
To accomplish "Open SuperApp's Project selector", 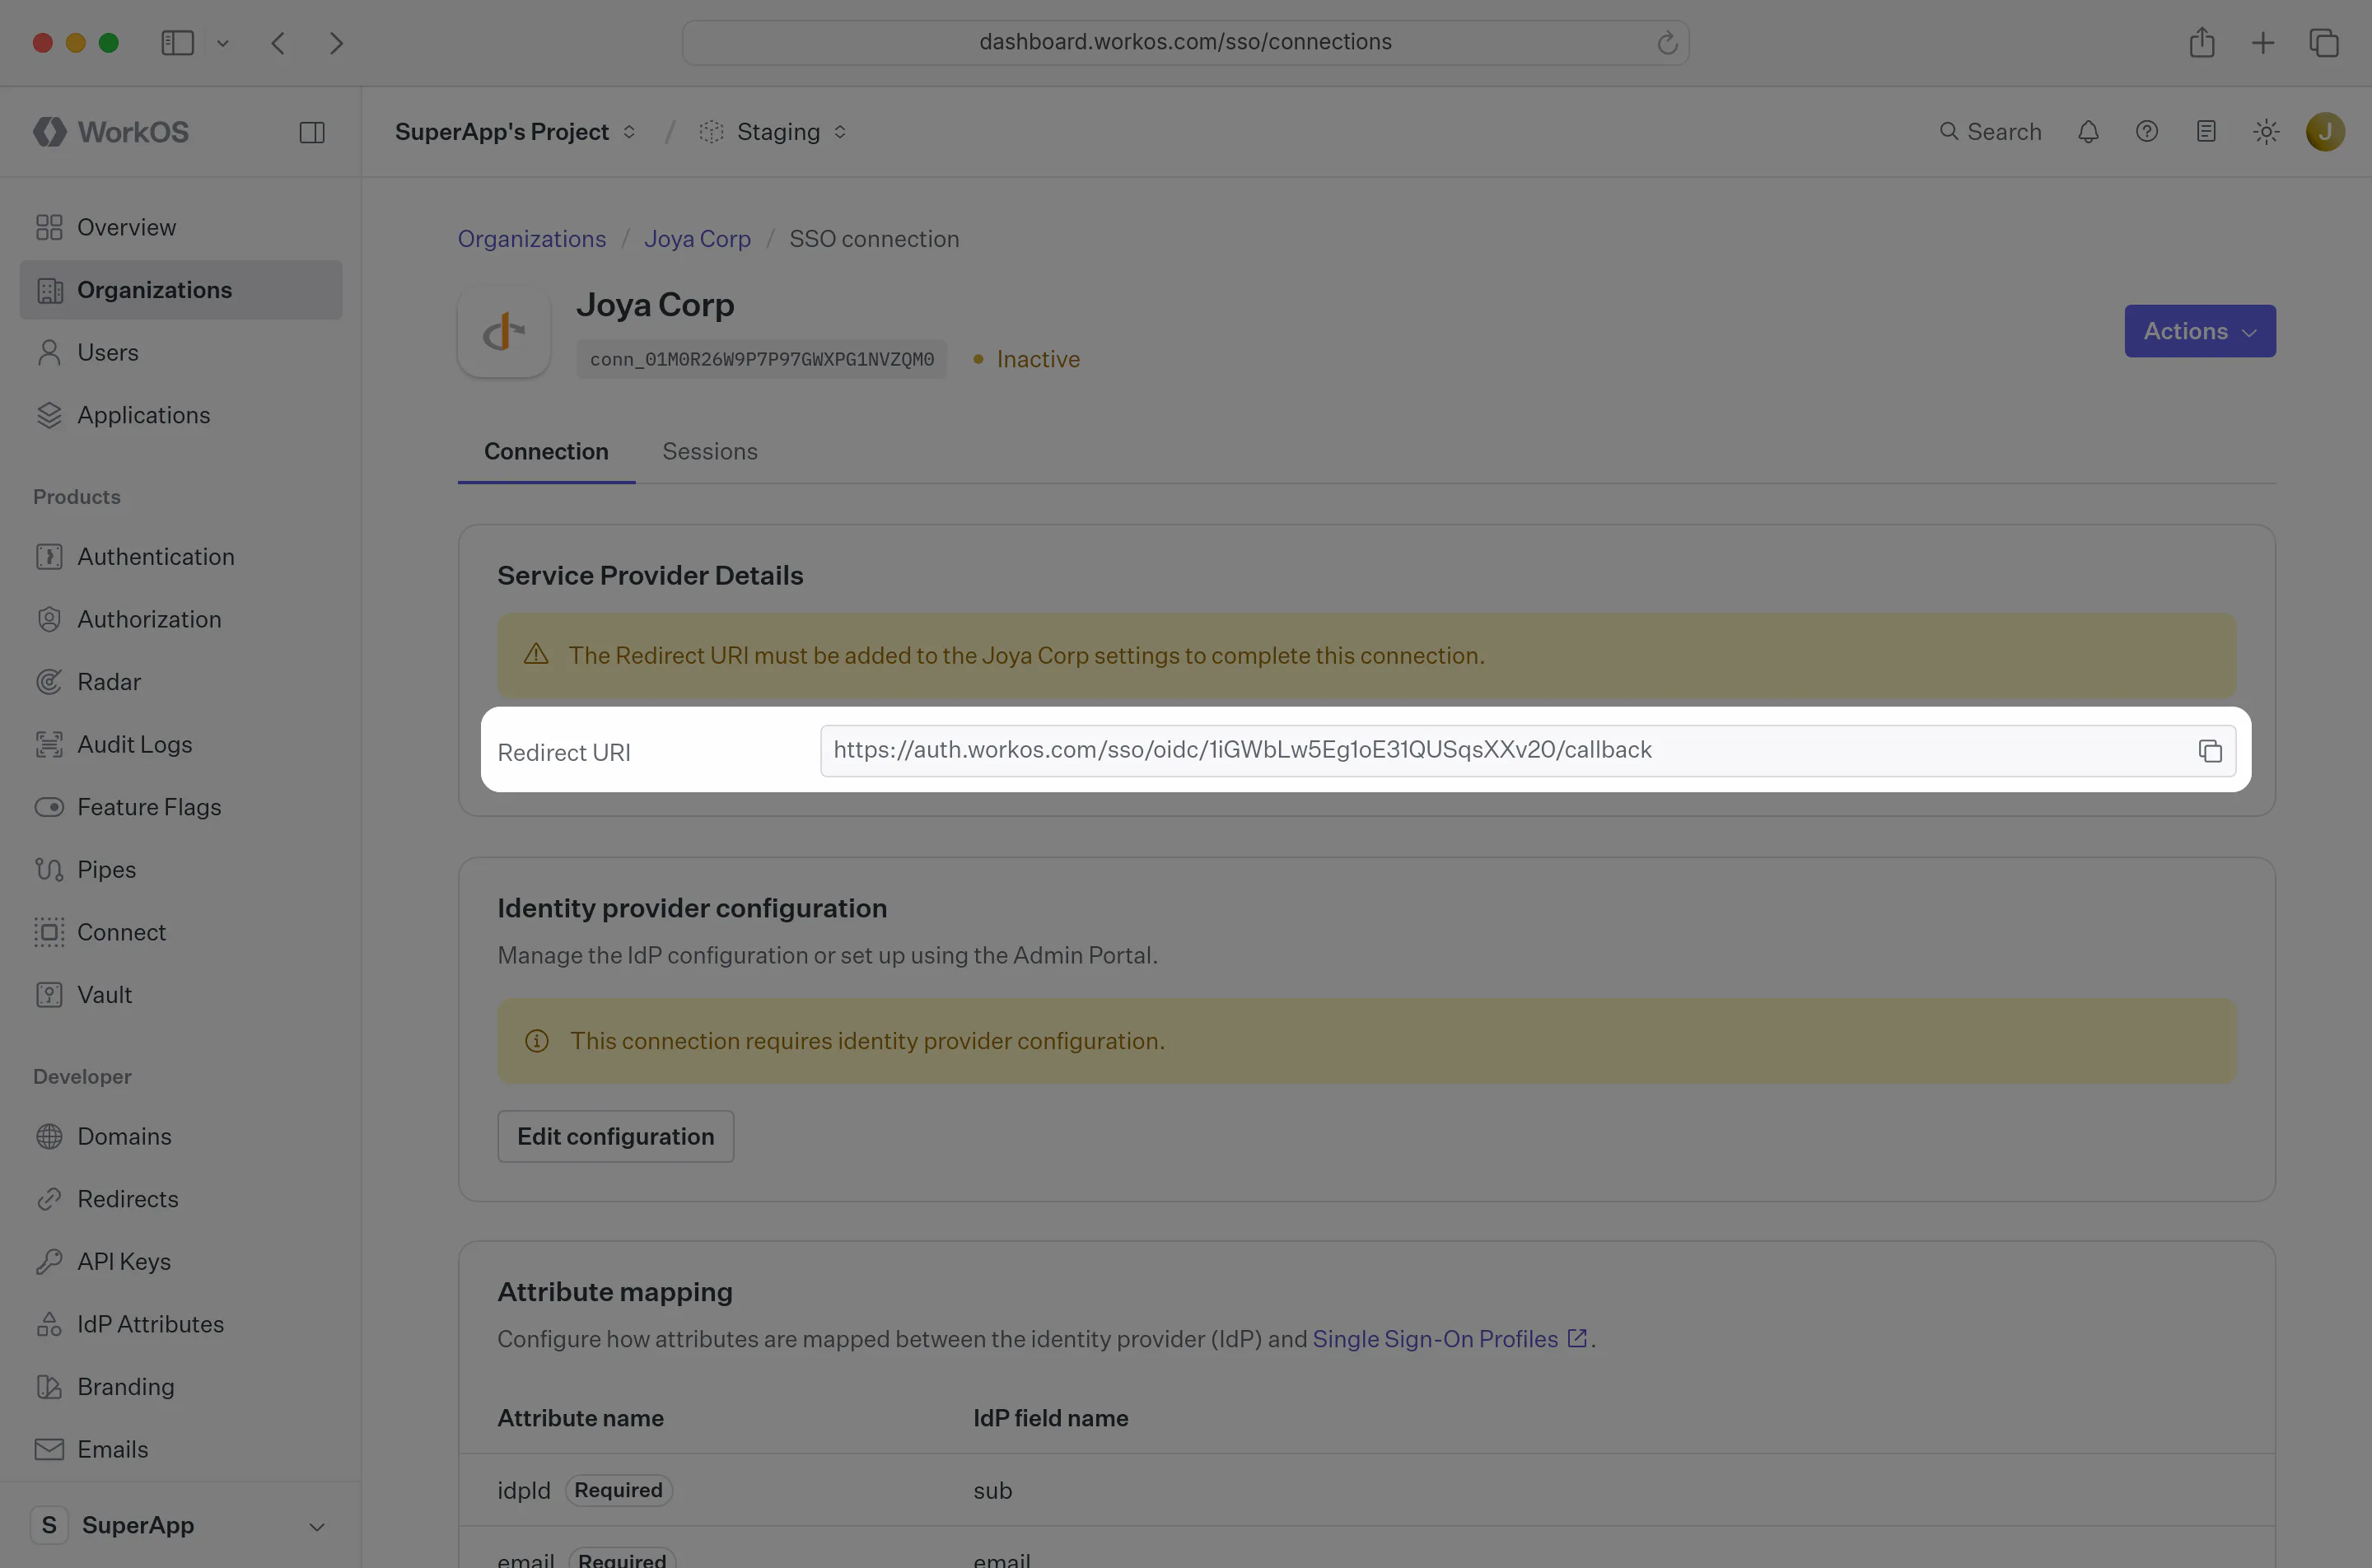I will [x=515, y=132].
